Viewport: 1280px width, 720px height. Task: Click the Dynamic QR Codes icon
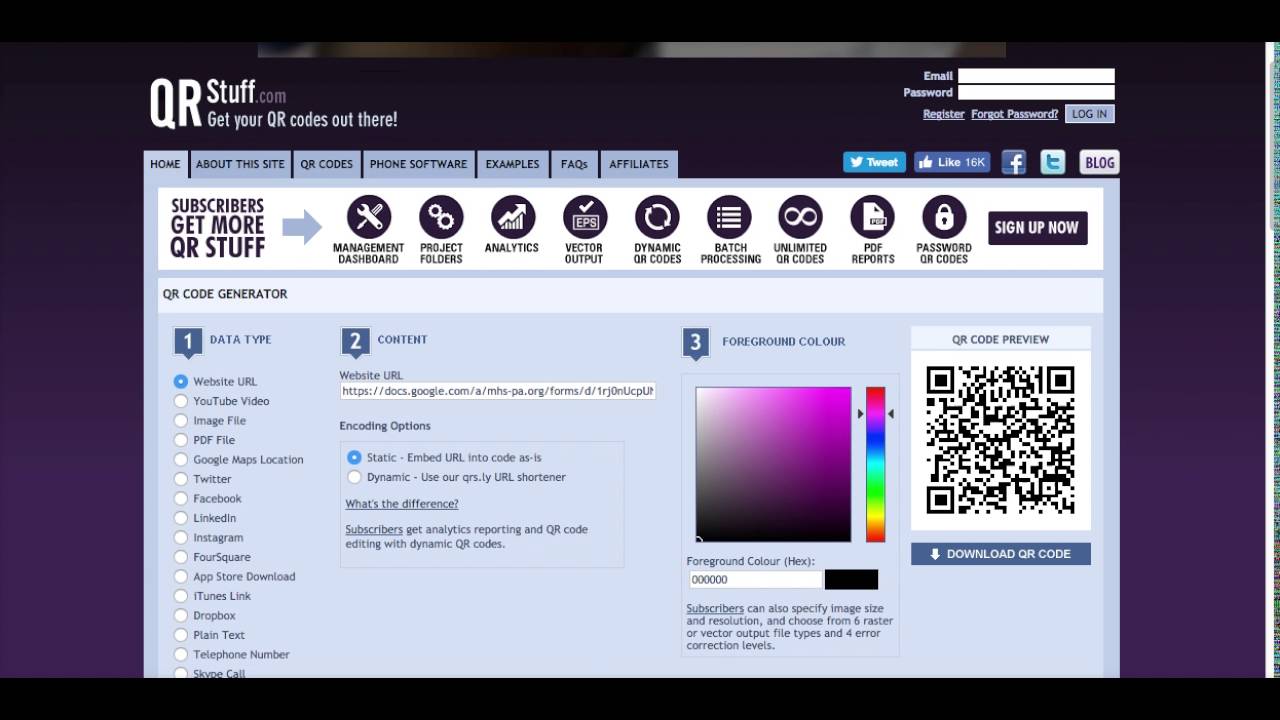[657, 217]
